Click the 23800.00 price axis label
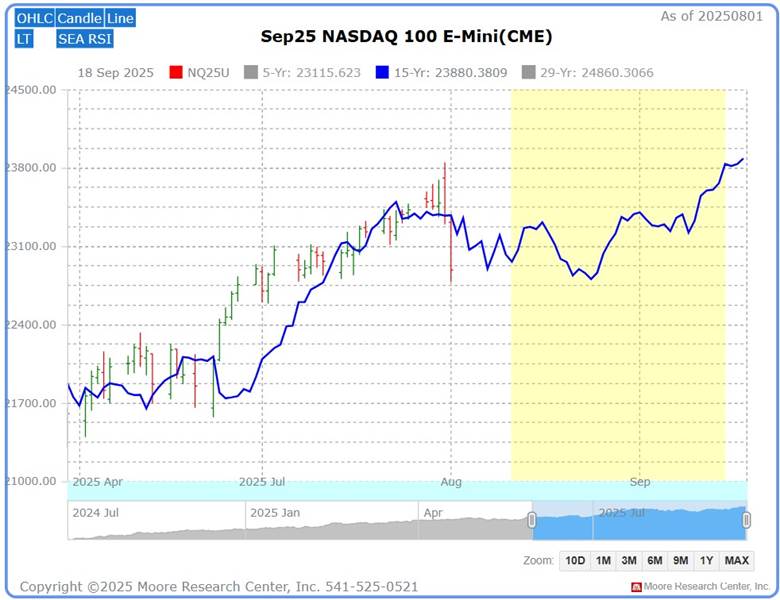 pyautogui.click(x=31, y=168)
